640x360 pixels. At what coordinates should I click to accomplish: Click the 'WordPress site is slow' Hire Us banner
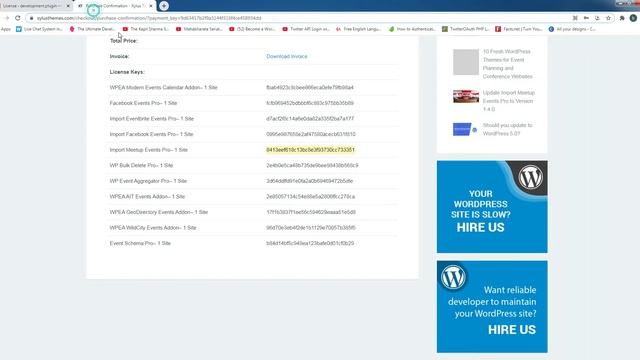pyautogui.click(x=492, y=207)
